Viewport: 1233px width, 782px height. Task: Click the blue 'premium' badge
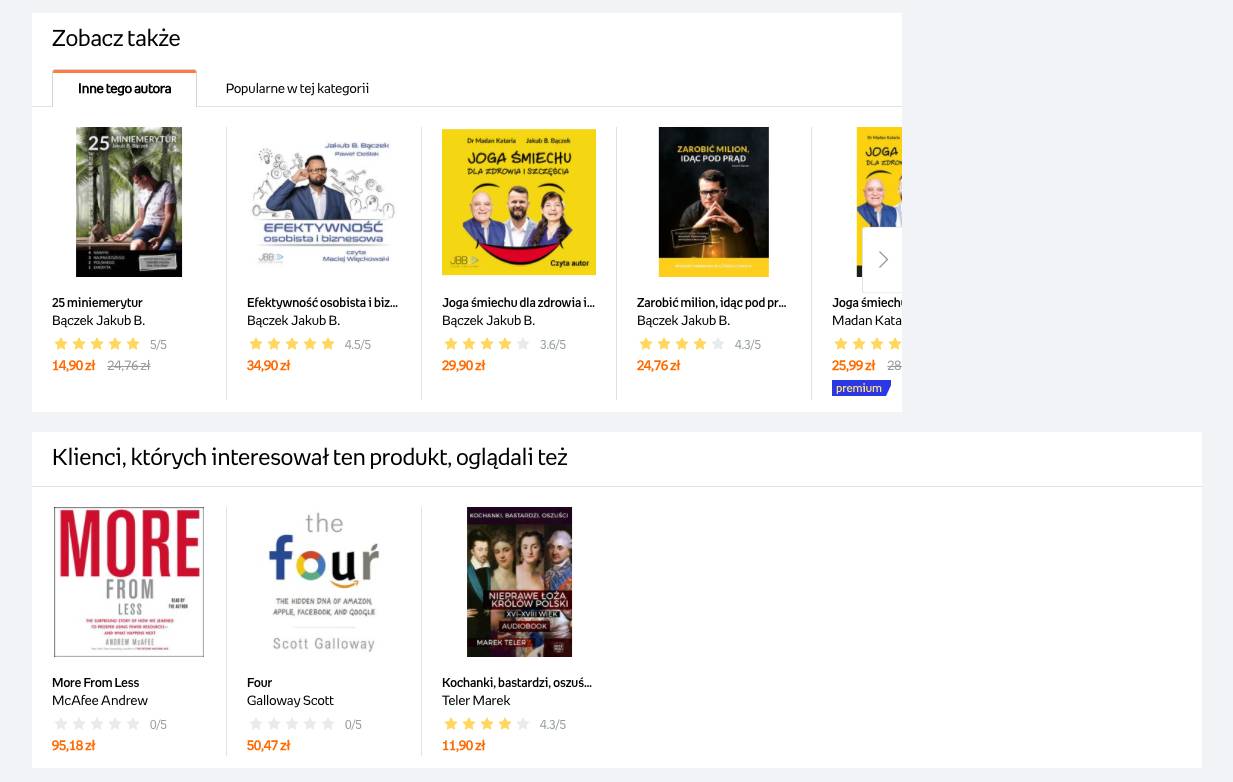point(859,388)
